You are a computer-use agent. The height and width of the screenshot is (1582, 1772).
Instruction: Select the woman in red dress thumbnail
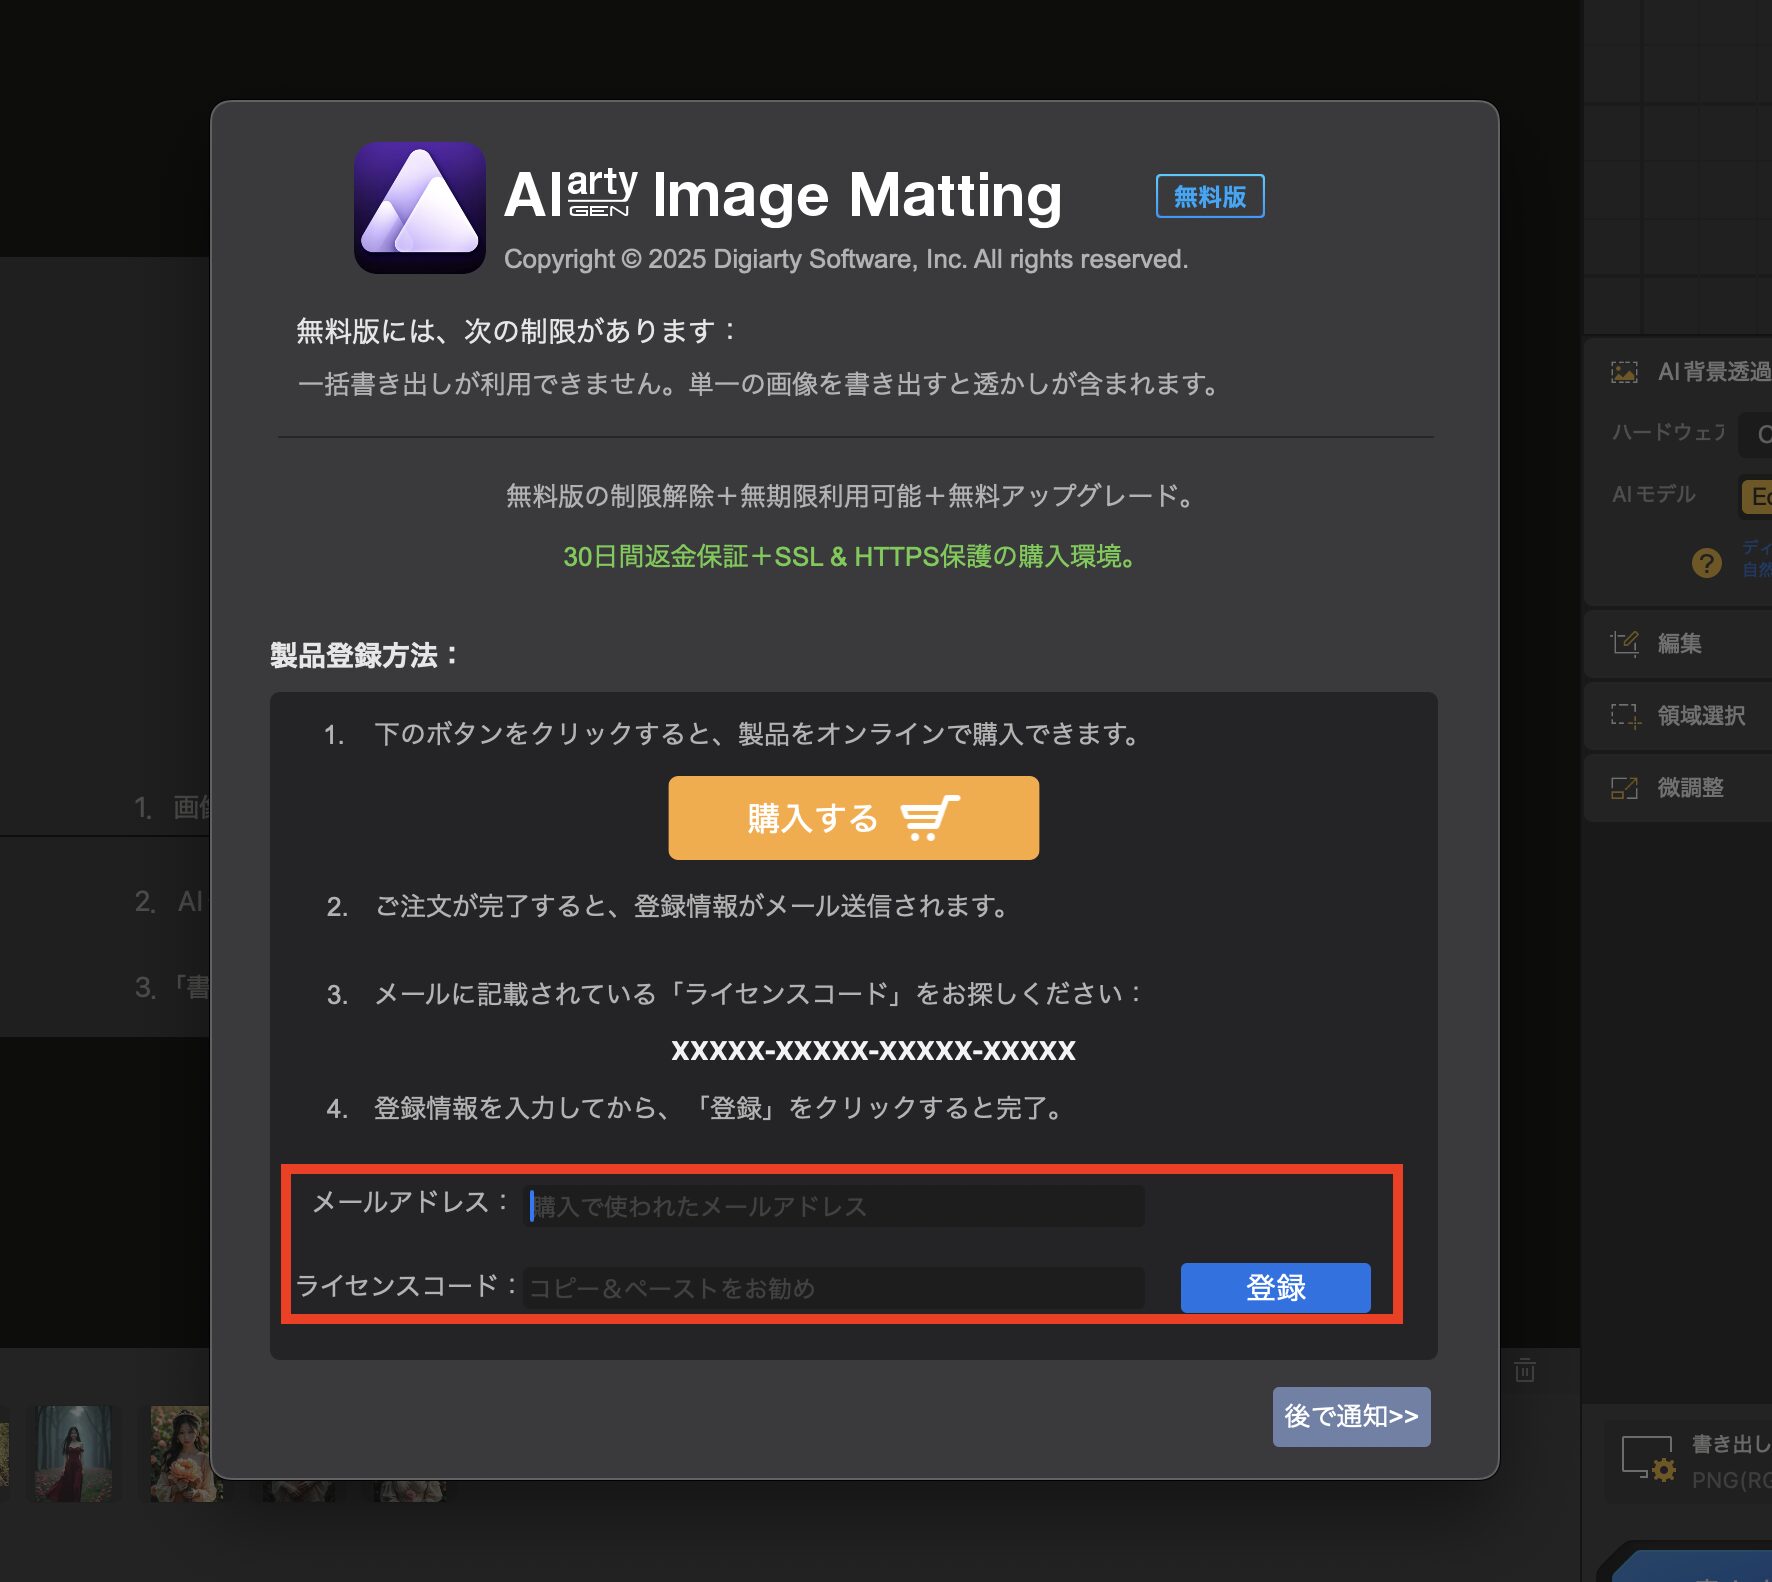pos(74,1453)
